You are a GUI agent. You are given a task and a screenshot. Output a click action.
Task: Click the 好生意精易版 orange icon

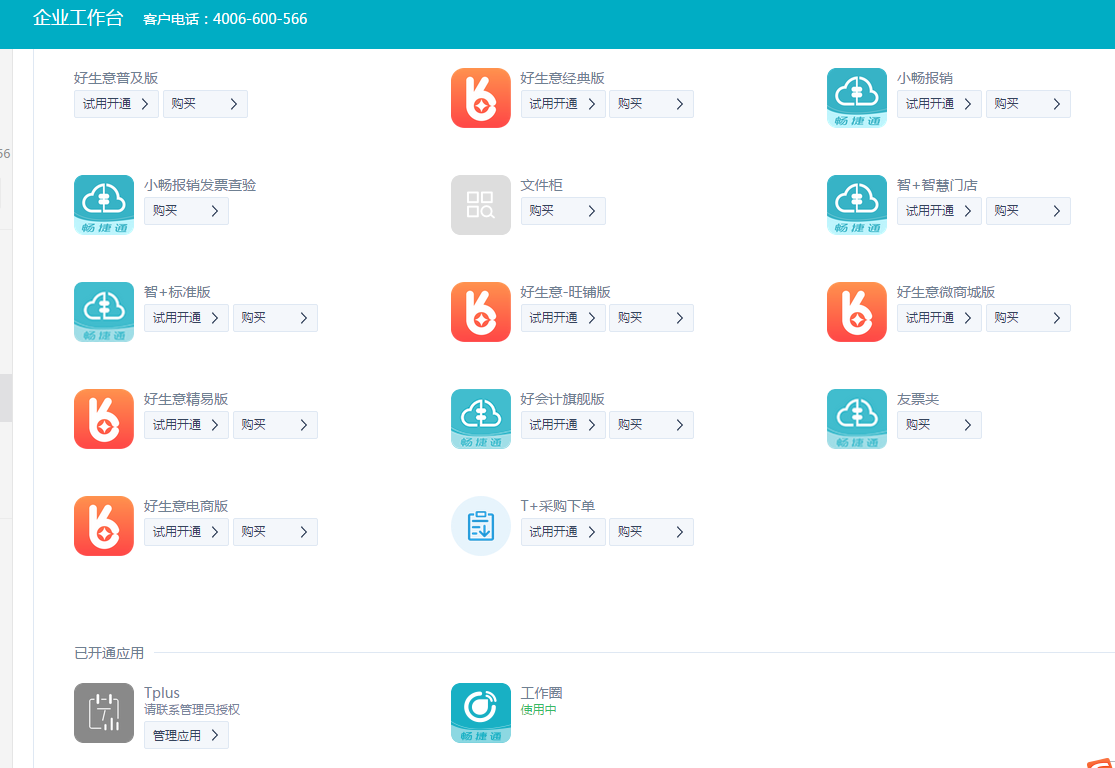(104, 419)
